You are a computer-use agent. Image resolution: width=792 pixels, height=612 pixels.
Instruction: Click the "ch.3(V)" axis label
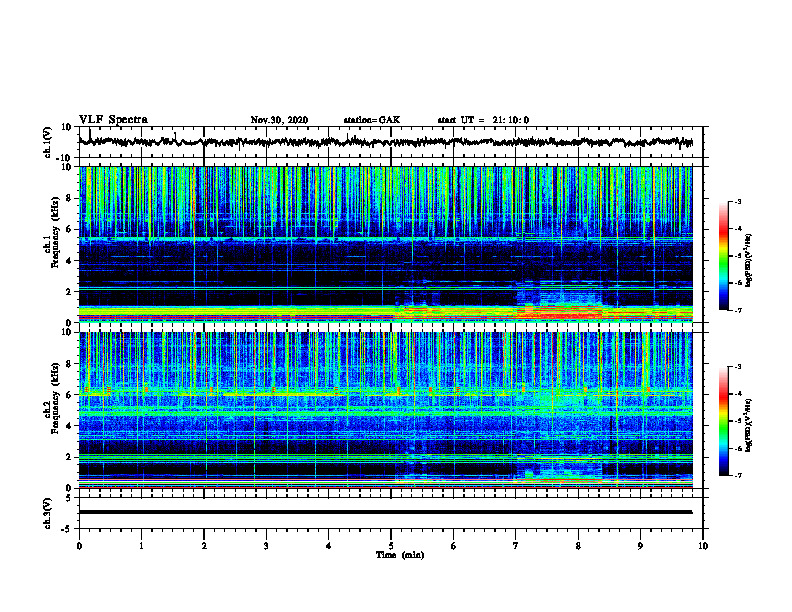pos(48,513)
